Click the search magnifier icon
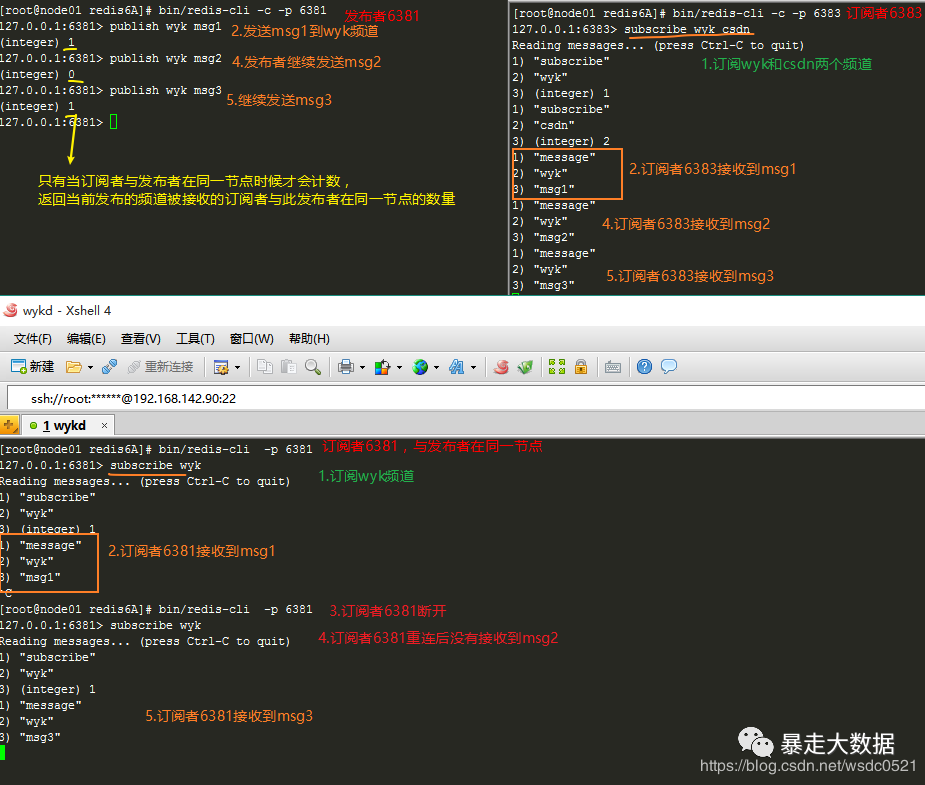The width and height of the screenshot is (925, 785). coord(313,367)
